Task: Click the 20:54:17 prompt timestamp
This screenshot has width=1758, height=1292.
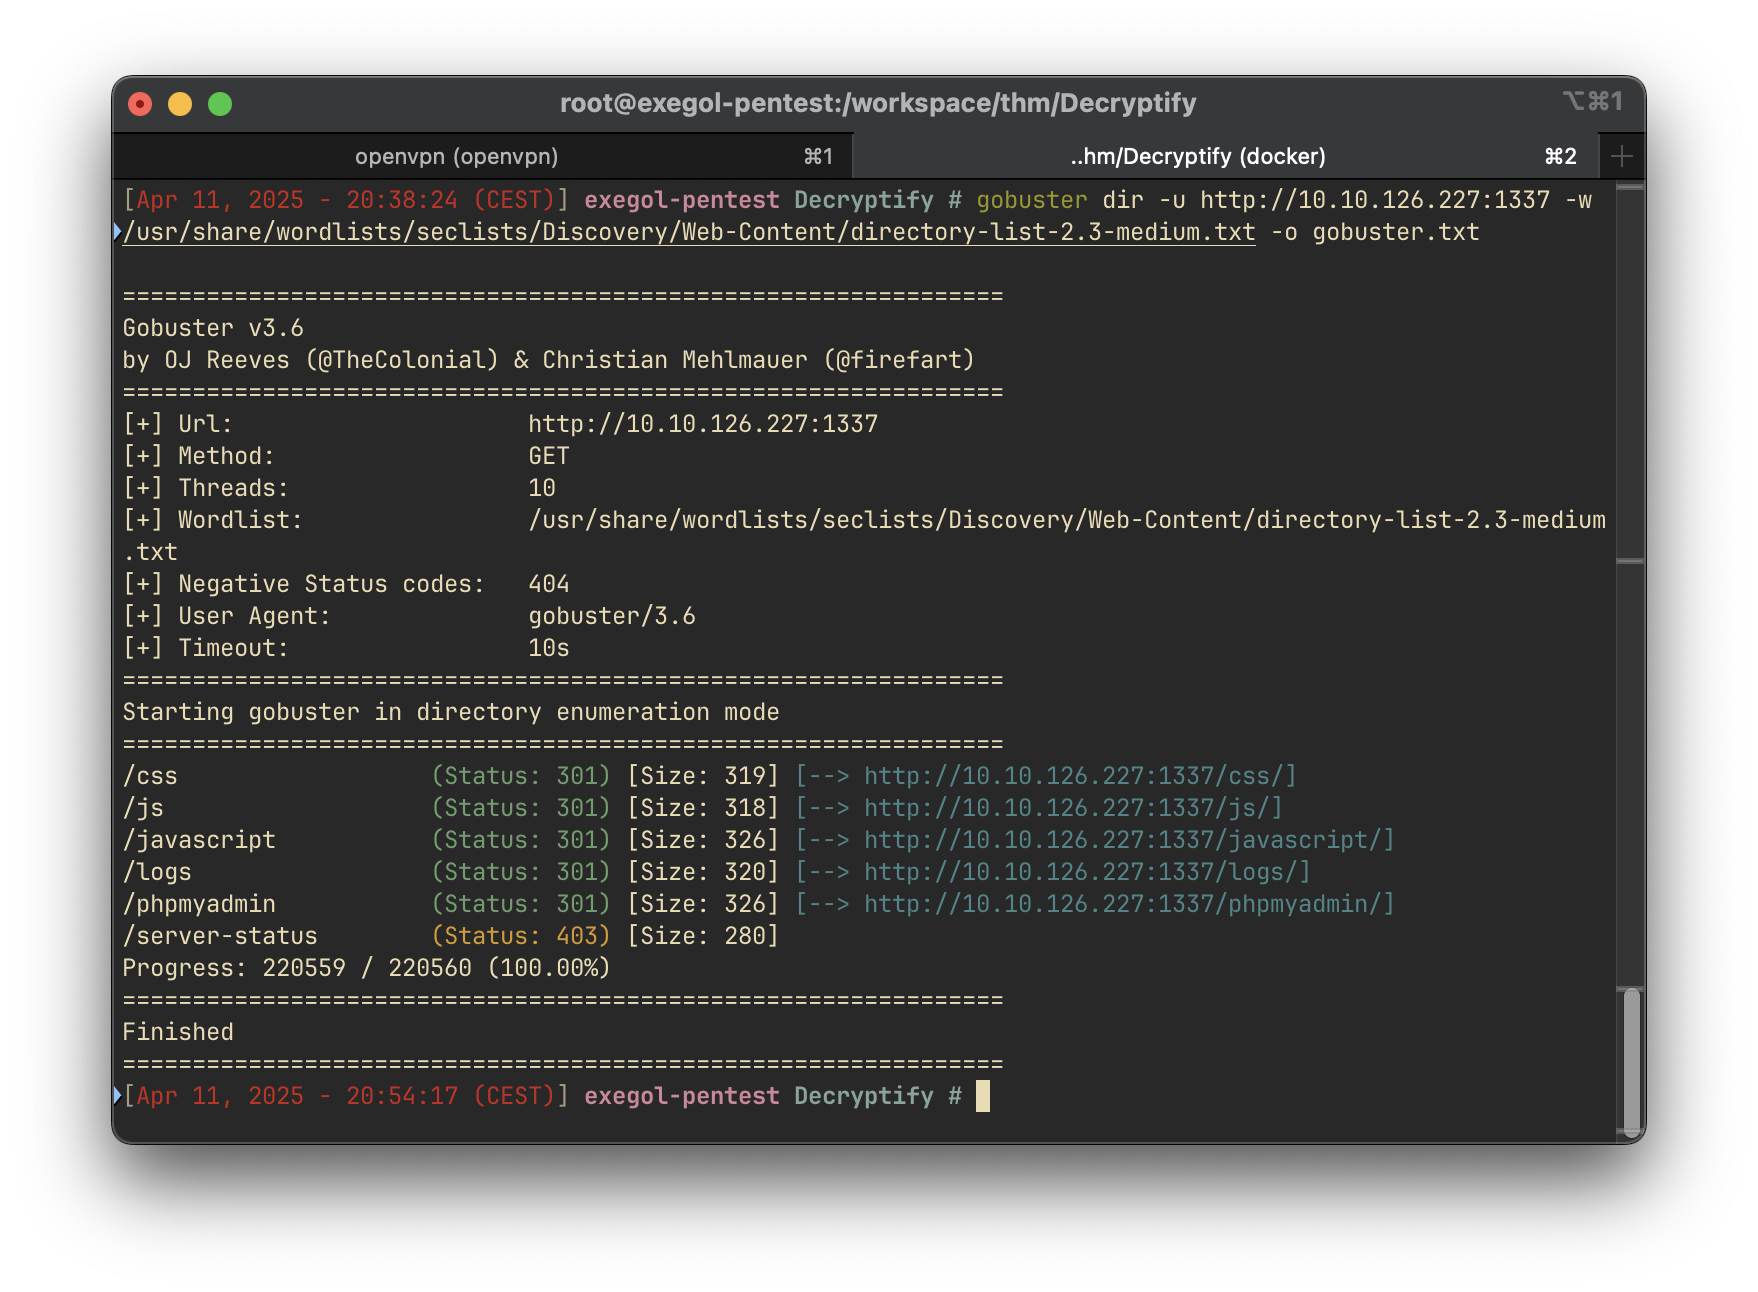Action: 402,1096
